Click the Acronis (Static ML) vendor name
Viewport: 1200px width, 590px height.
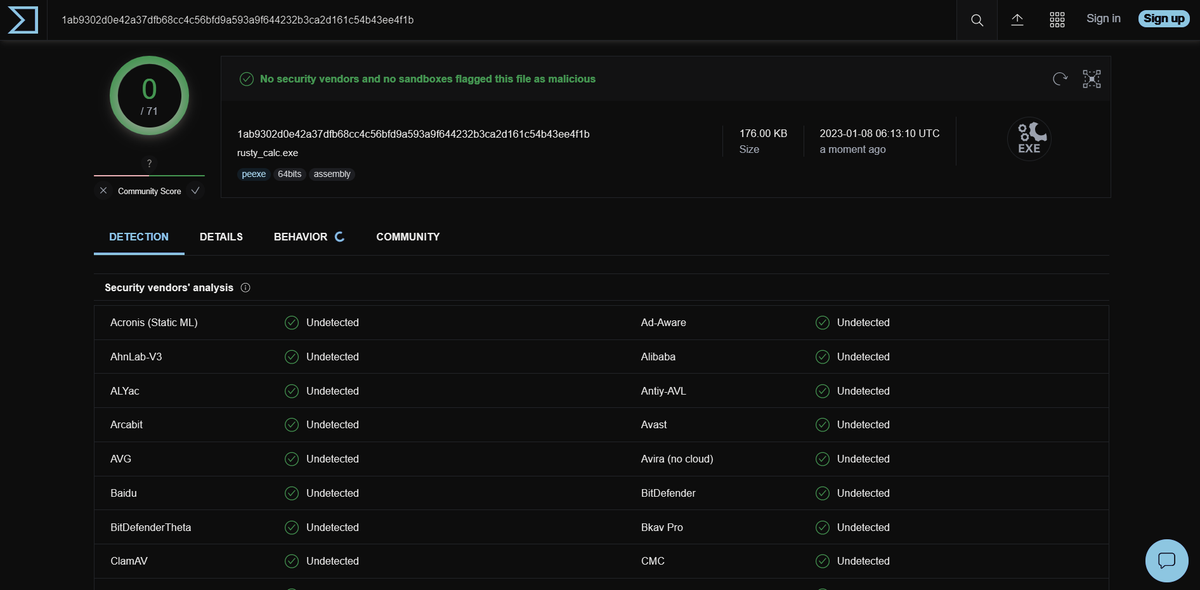154,323
